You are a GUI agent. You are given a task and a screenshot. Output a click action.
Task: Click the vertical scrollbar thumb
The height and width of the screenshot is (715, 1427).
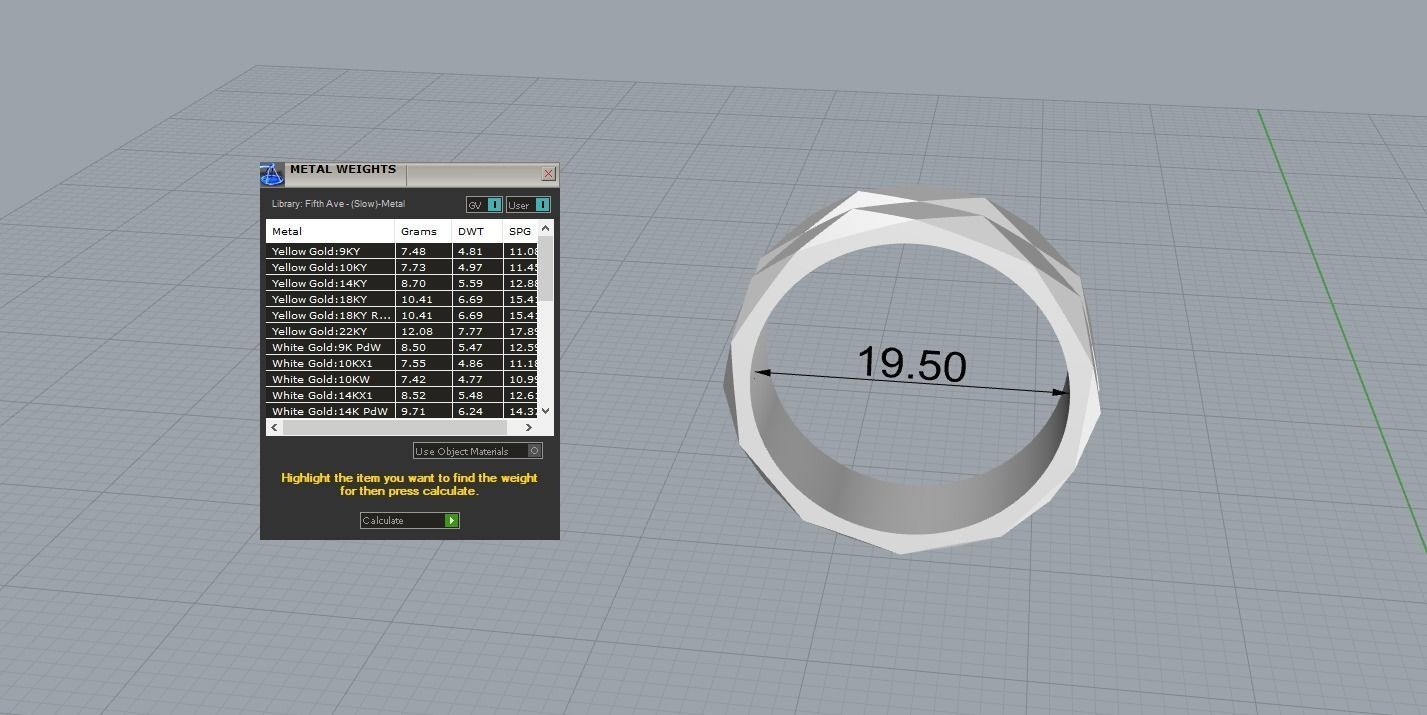pos(546,268)
